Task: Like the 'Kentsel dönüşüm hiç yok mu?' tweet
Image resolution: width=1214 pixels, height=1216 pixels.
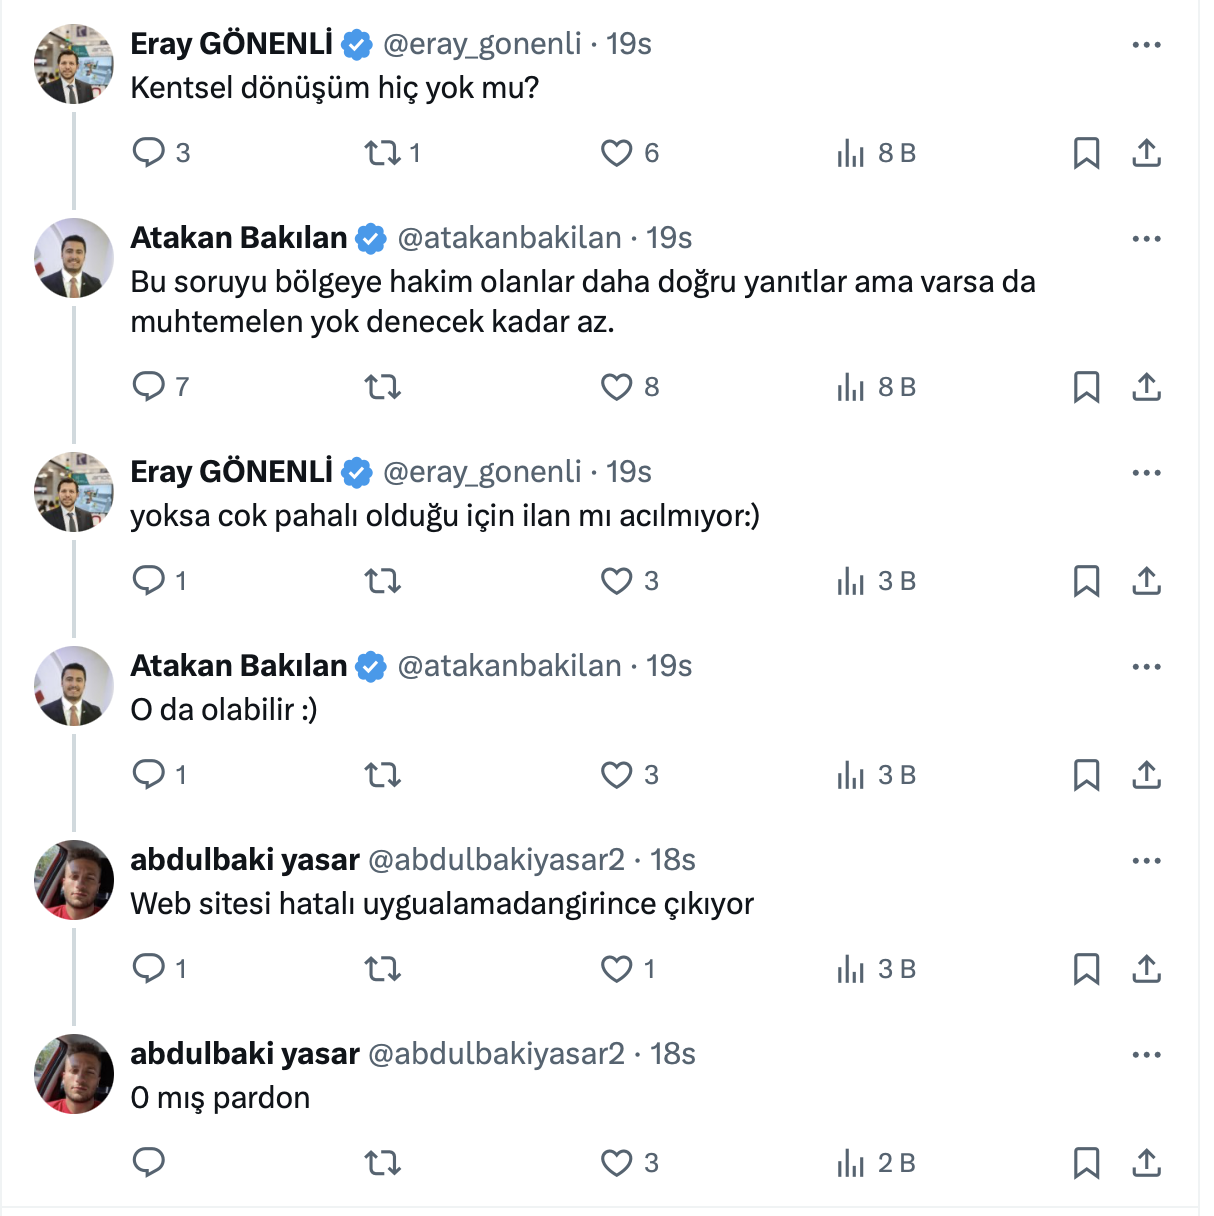Action: click(x=616, y=153)
